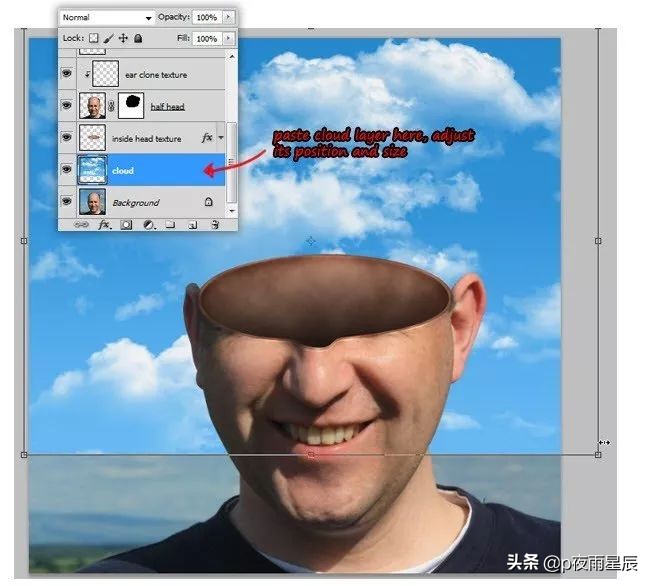Select the ear clone texture layer thumbnail

pos(105,74)
